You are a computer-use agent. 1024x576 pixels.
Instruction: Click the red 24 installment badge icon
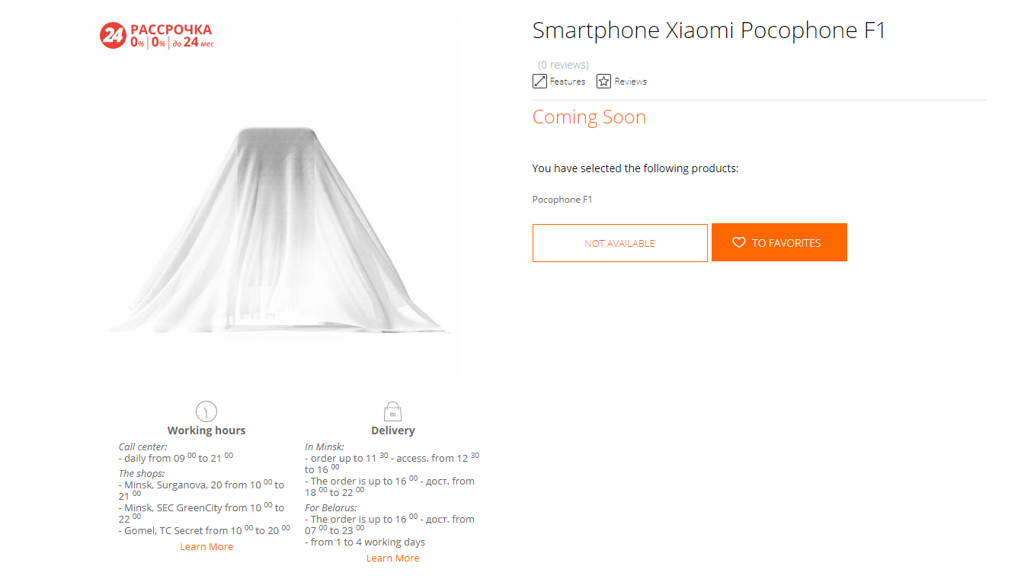click(112, 35)
